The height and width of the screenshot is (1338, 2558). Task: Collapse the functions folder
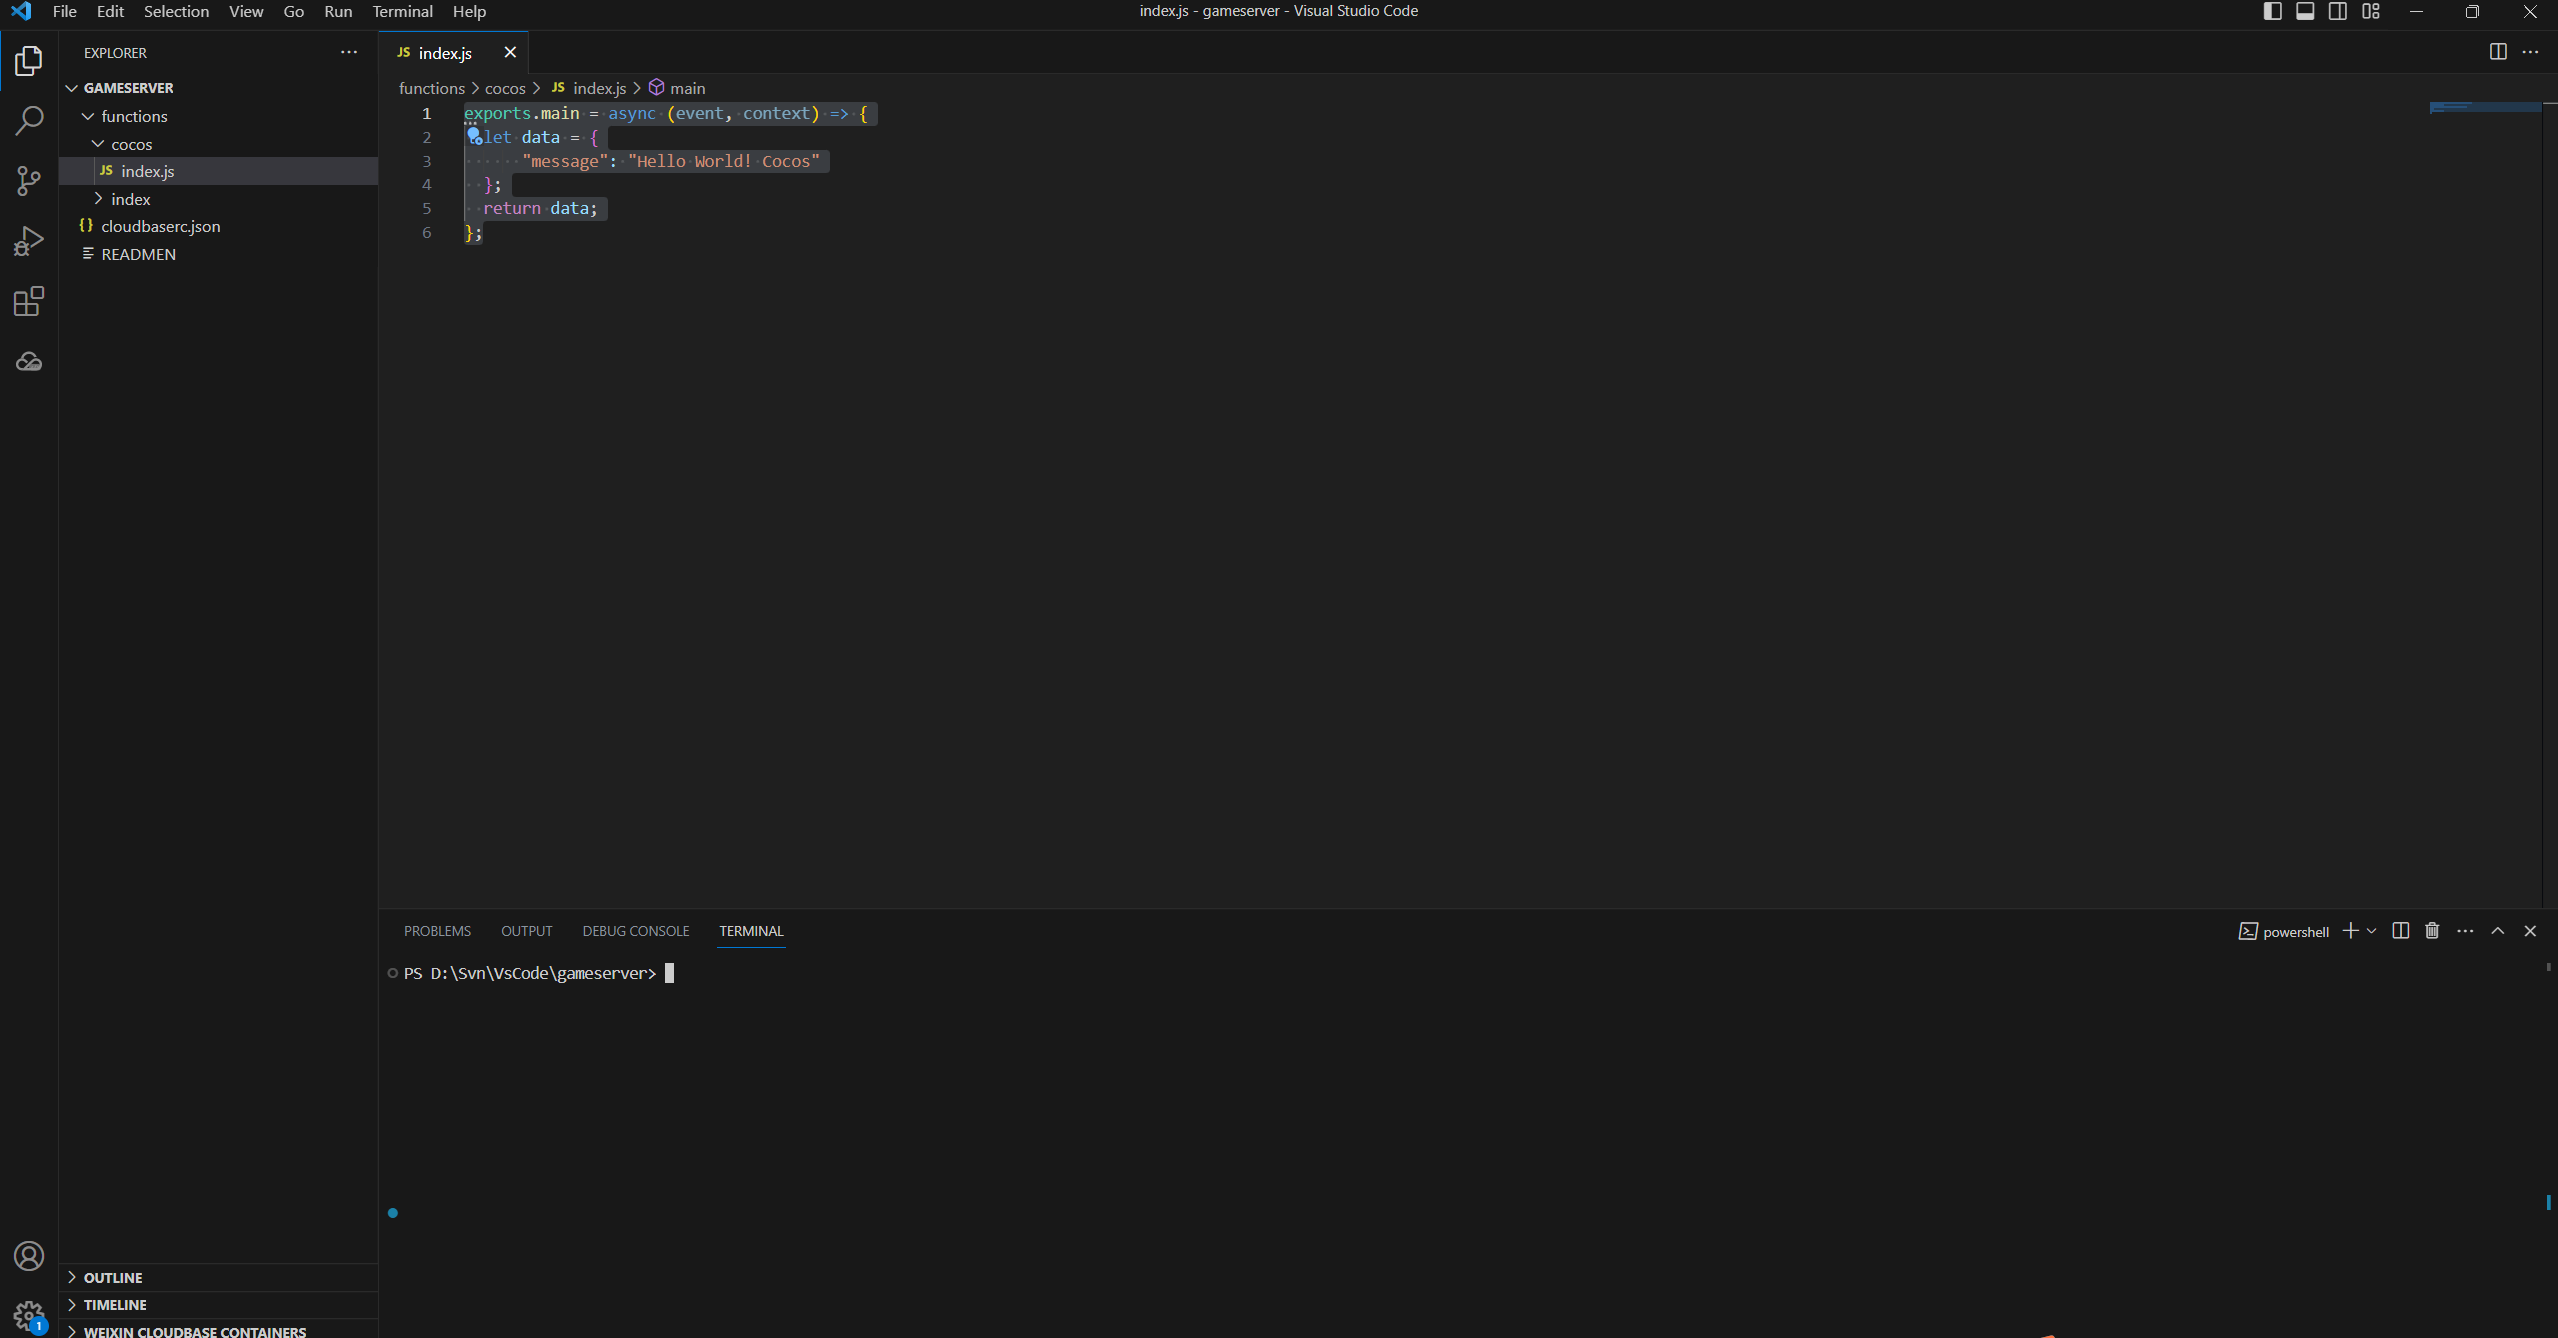(x=133, y=116)
